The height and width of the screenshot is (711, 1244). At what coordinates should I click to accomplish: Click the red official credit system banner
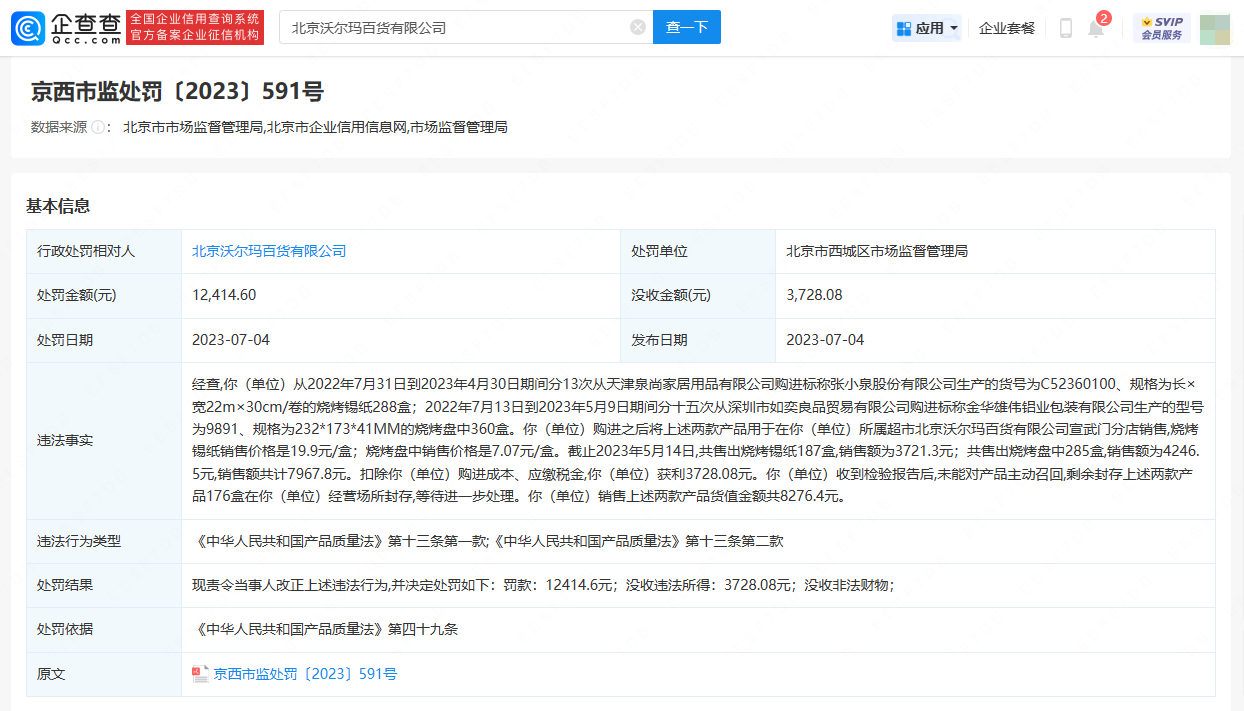coord(196,28)
